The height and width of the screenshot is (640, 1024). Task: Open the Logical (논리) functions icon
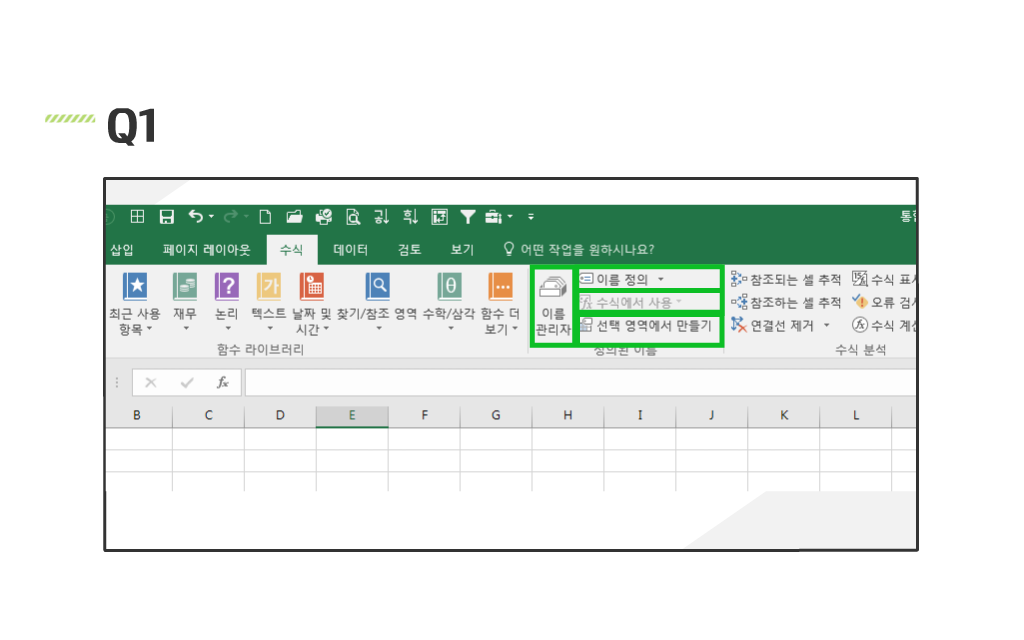(227, 287)
